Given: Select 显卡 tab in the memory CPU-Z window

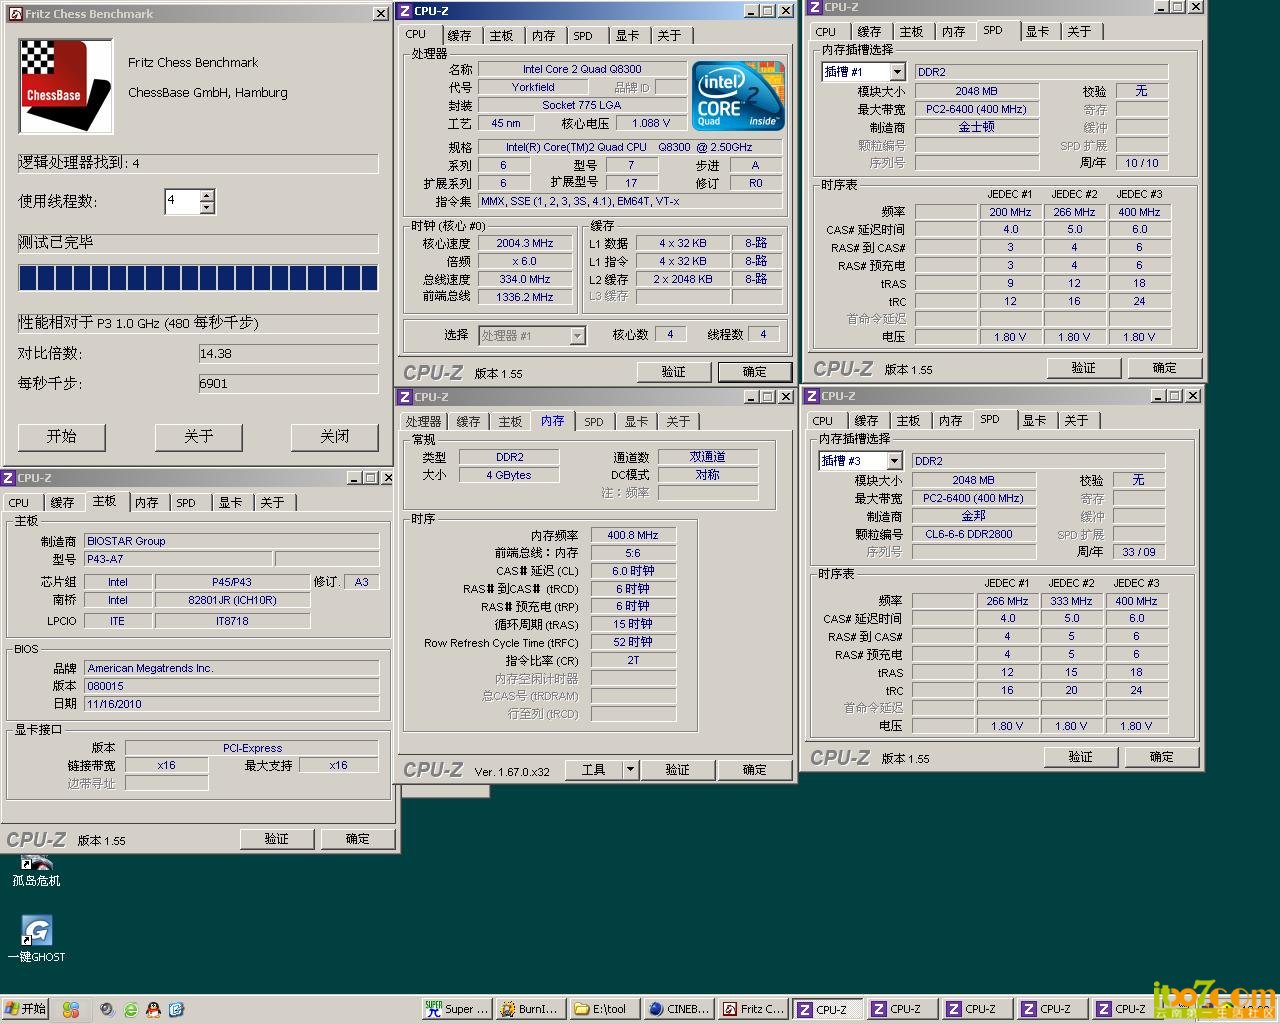Looking at the screenshot, I should [x=636, y=422].
